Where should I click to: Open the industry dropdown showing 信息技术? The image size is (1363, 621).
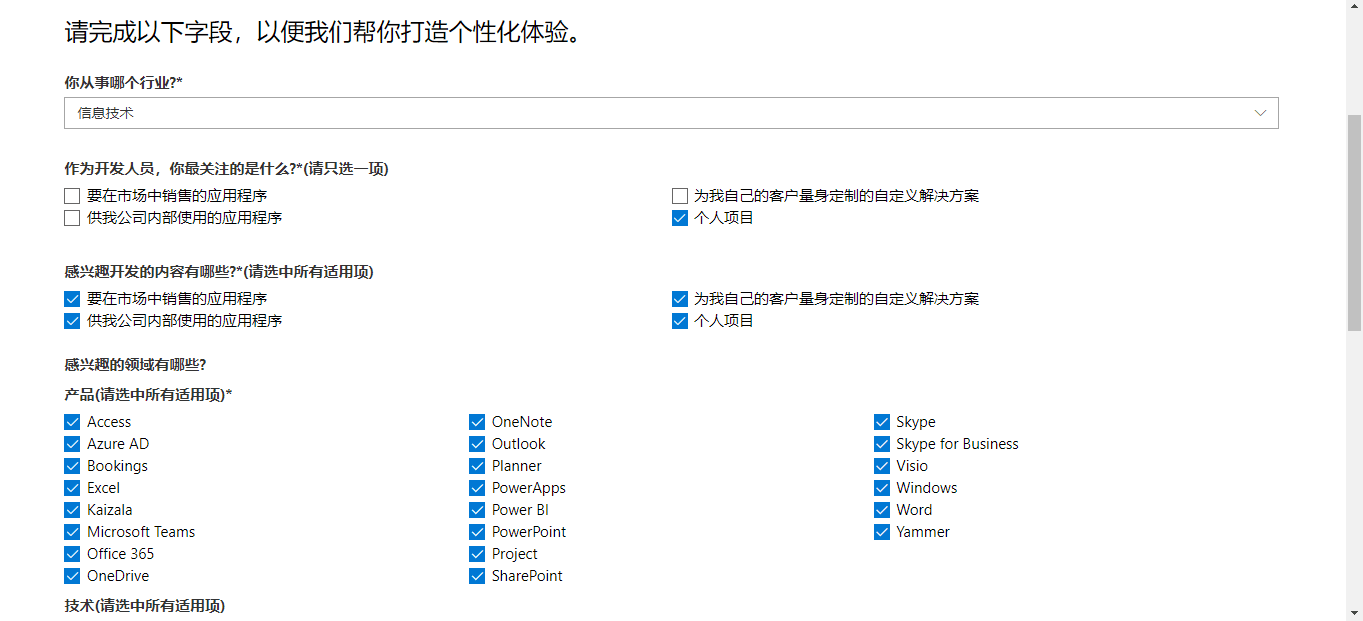[671, 113]
